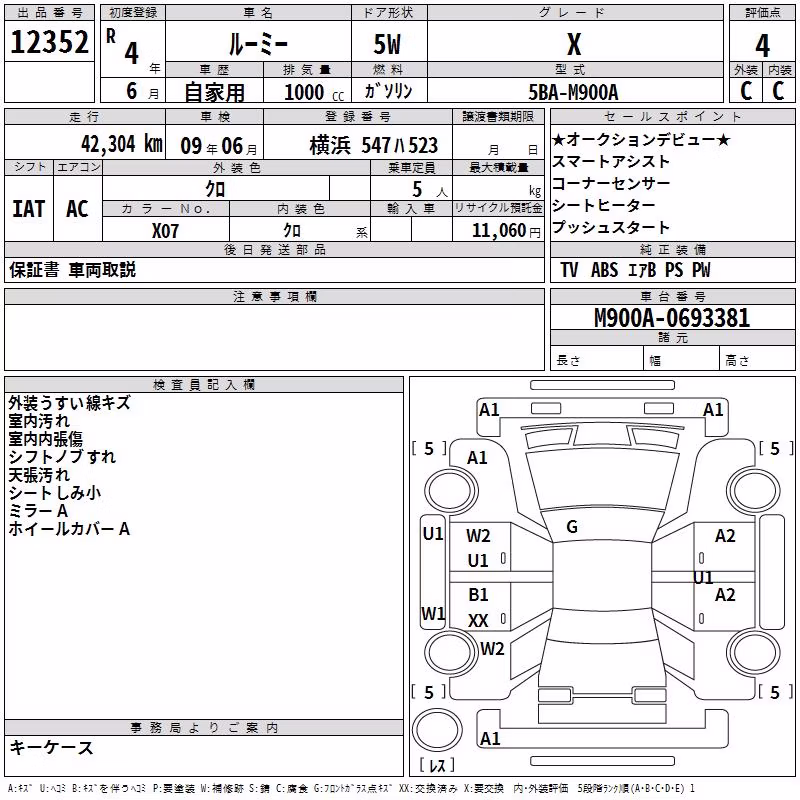Select air conditioner value AC
This screenshot has height=800, width=800.
78,209
